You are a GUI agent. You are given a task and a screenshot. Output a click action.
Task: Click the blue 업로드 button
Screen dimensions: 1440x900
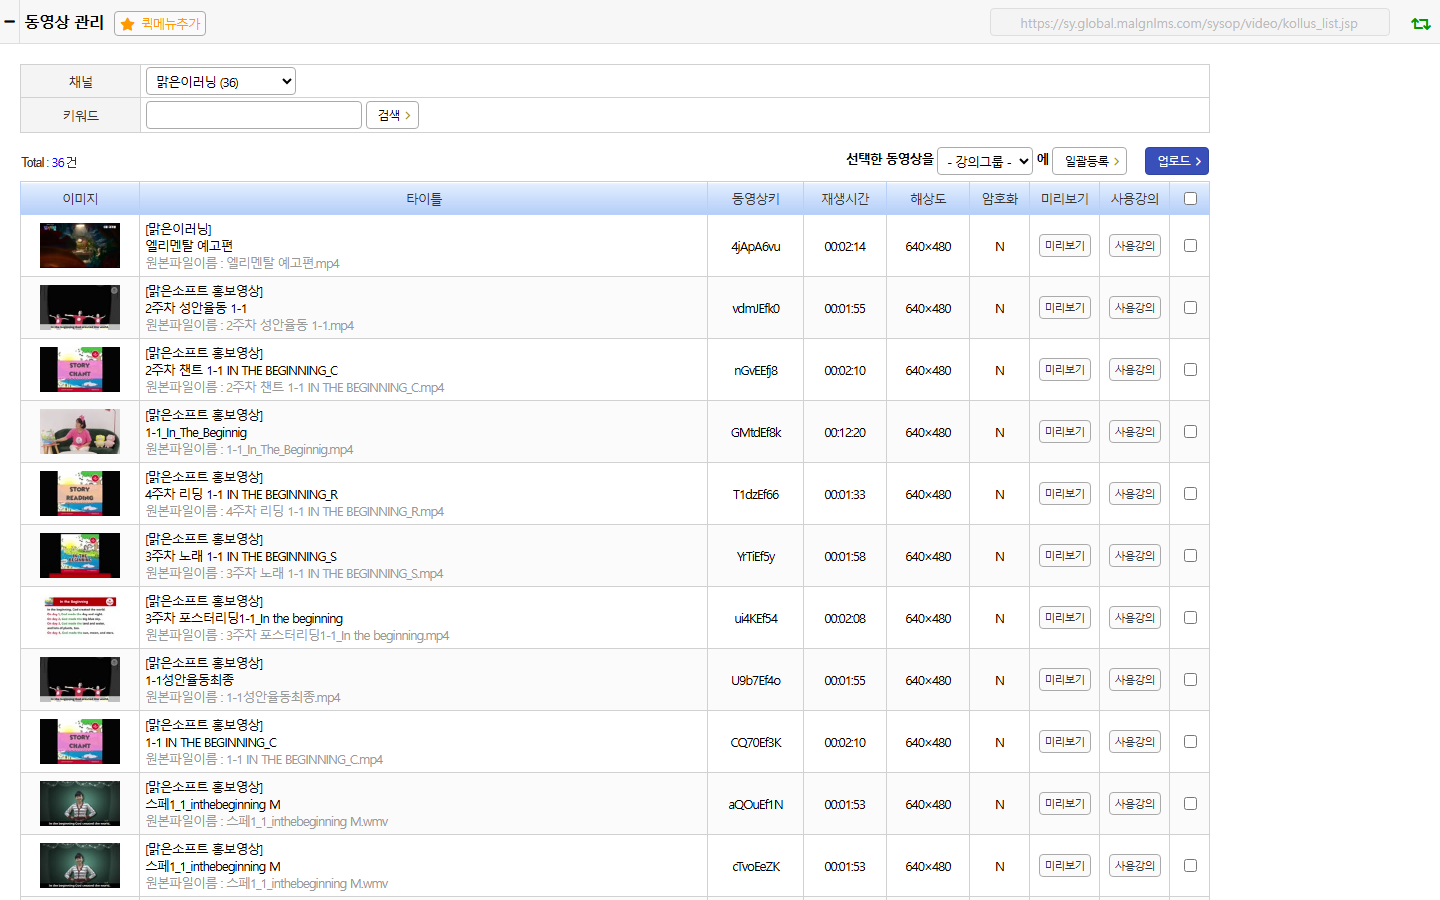[x=1177, y=161]
